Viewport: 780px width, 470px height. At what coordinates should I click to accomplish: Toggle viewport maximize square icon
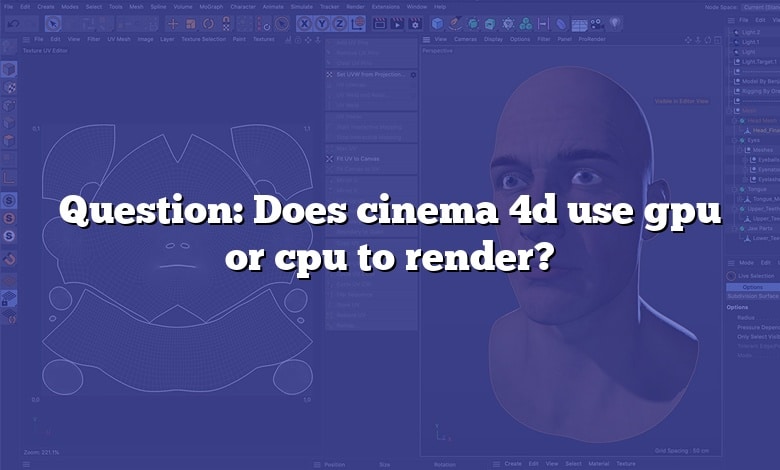coord(717,39)
